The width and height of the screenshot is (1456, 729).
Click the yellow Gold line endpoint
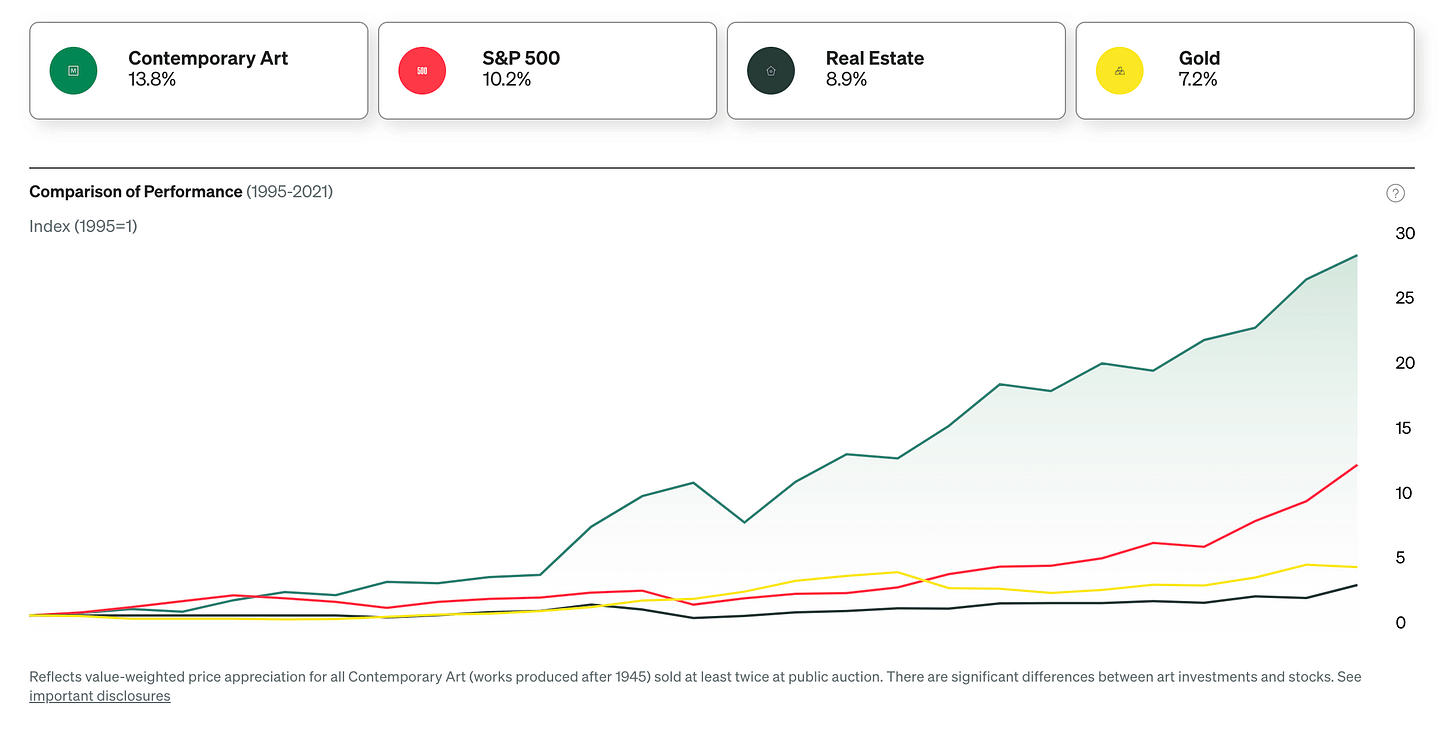(x=1357, y=567)
